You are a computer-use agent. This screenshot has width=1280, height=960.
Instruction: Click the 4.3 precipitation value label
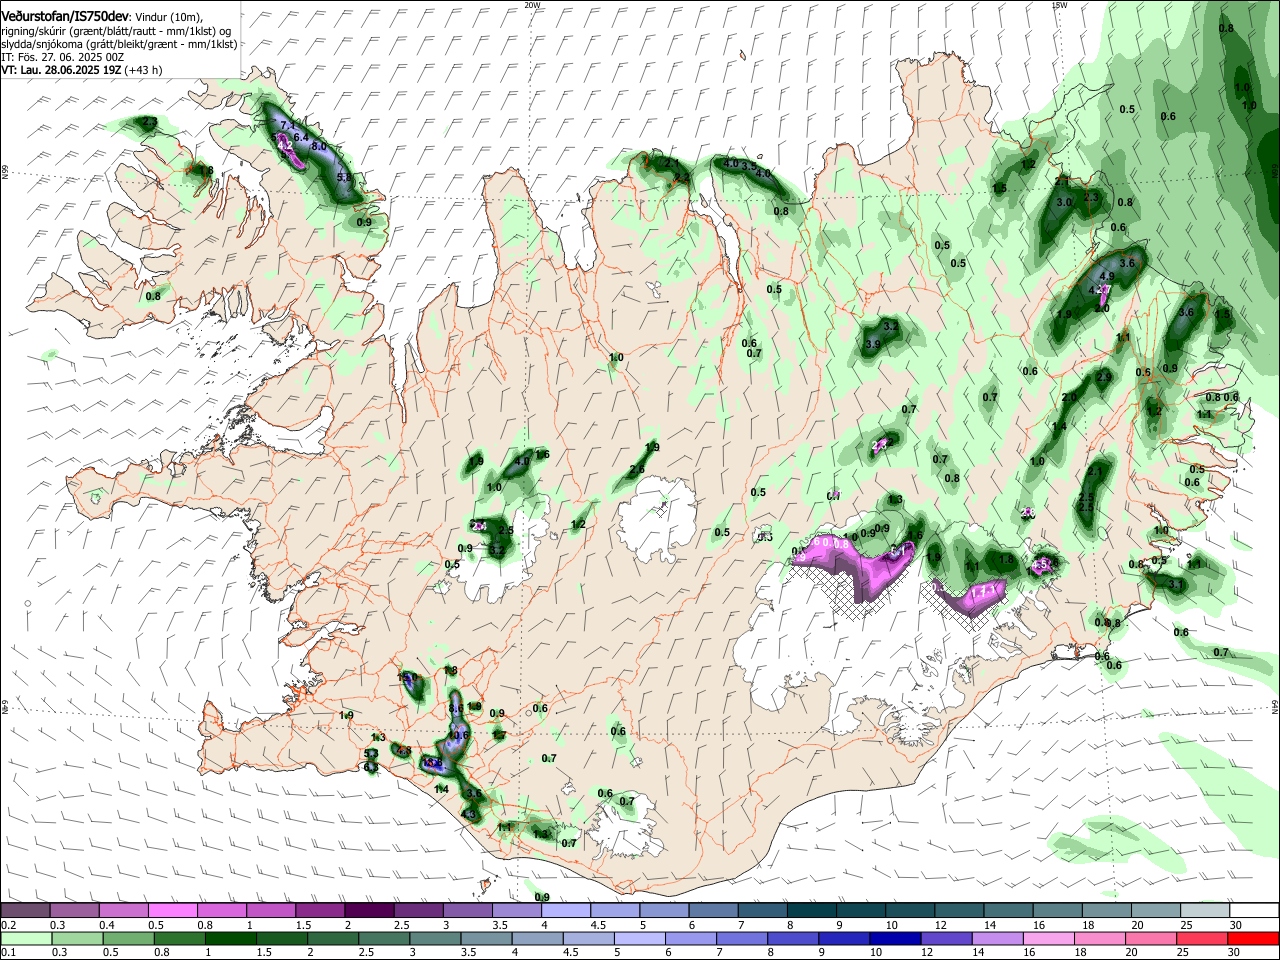pyautogui.click(x=469, y=815)
